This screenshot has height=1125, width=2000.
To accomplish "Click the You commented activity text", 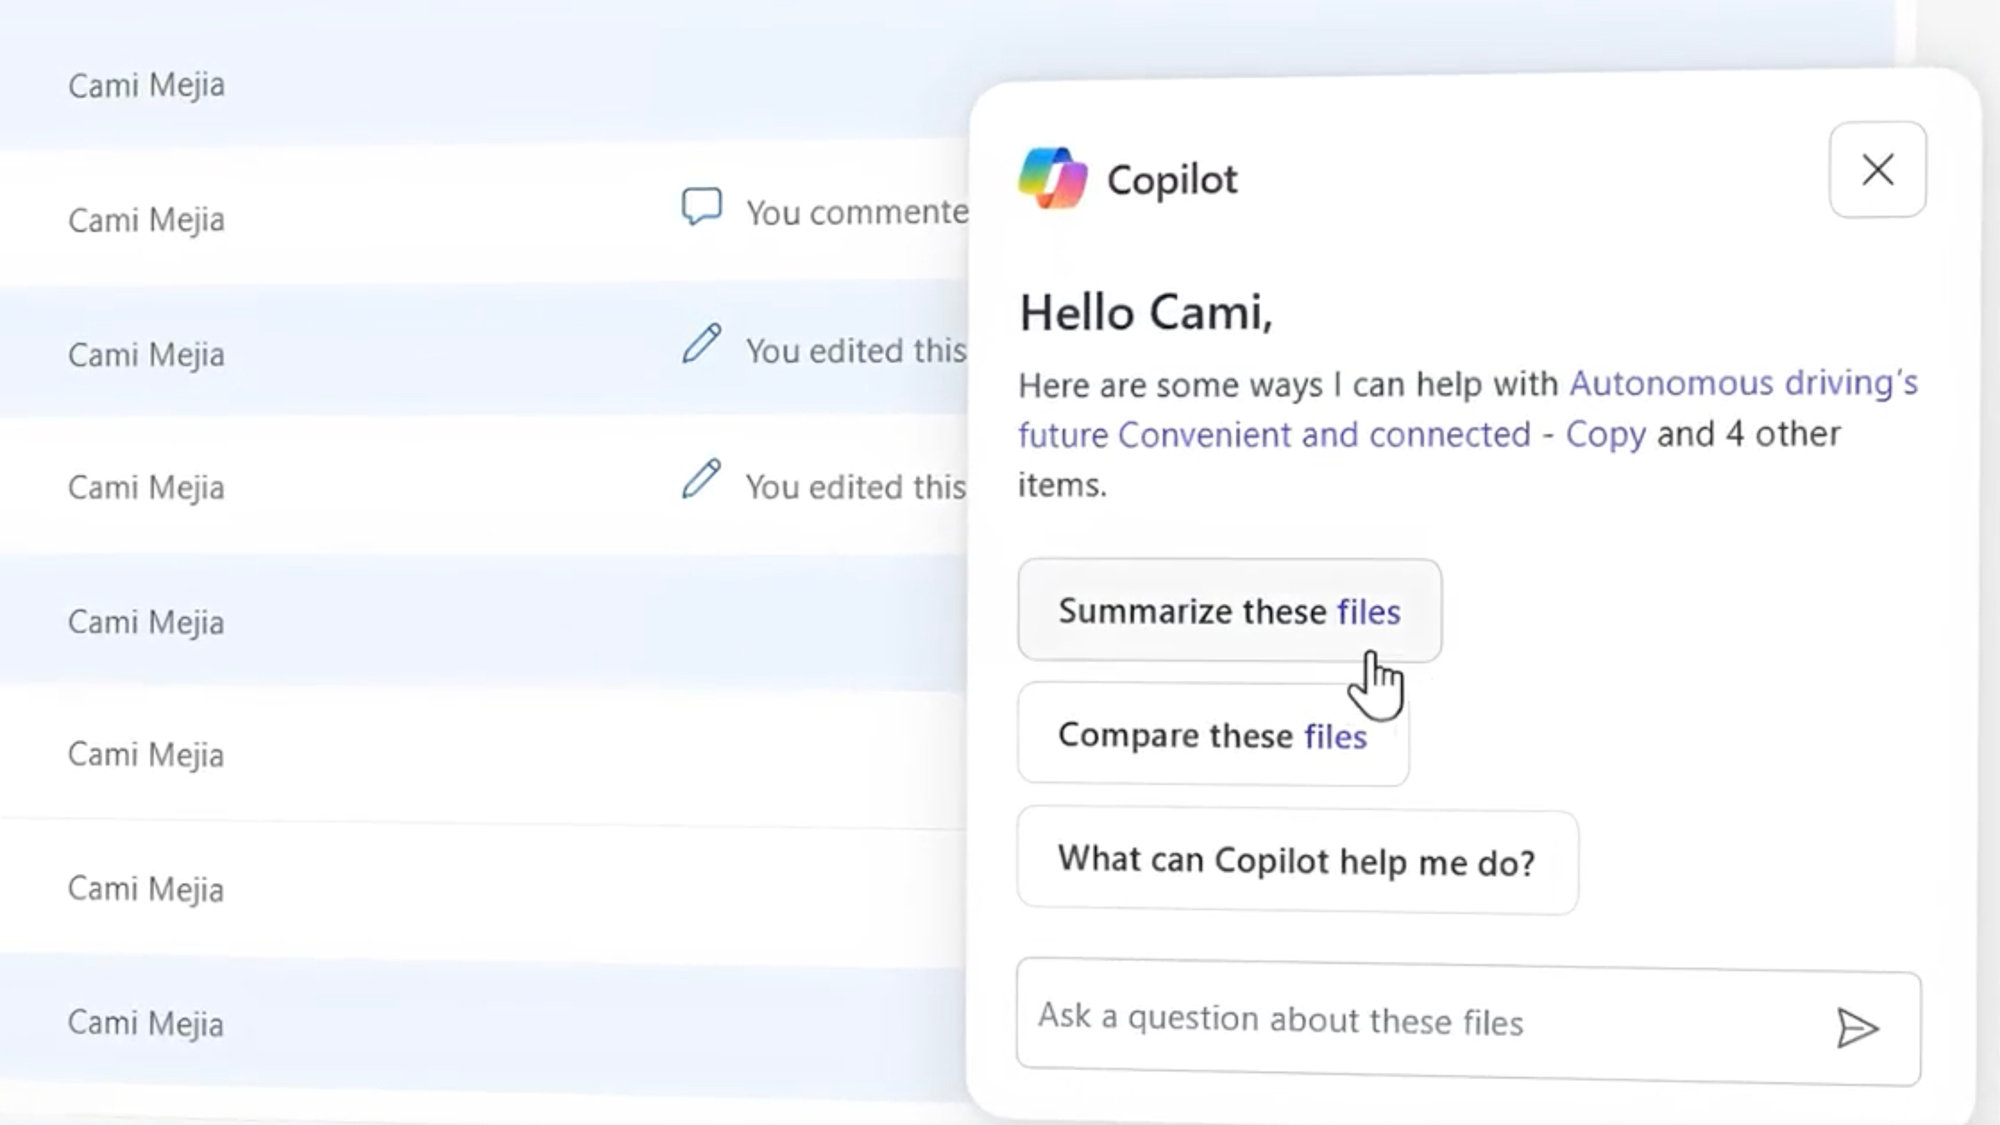I will pos(857,212).
